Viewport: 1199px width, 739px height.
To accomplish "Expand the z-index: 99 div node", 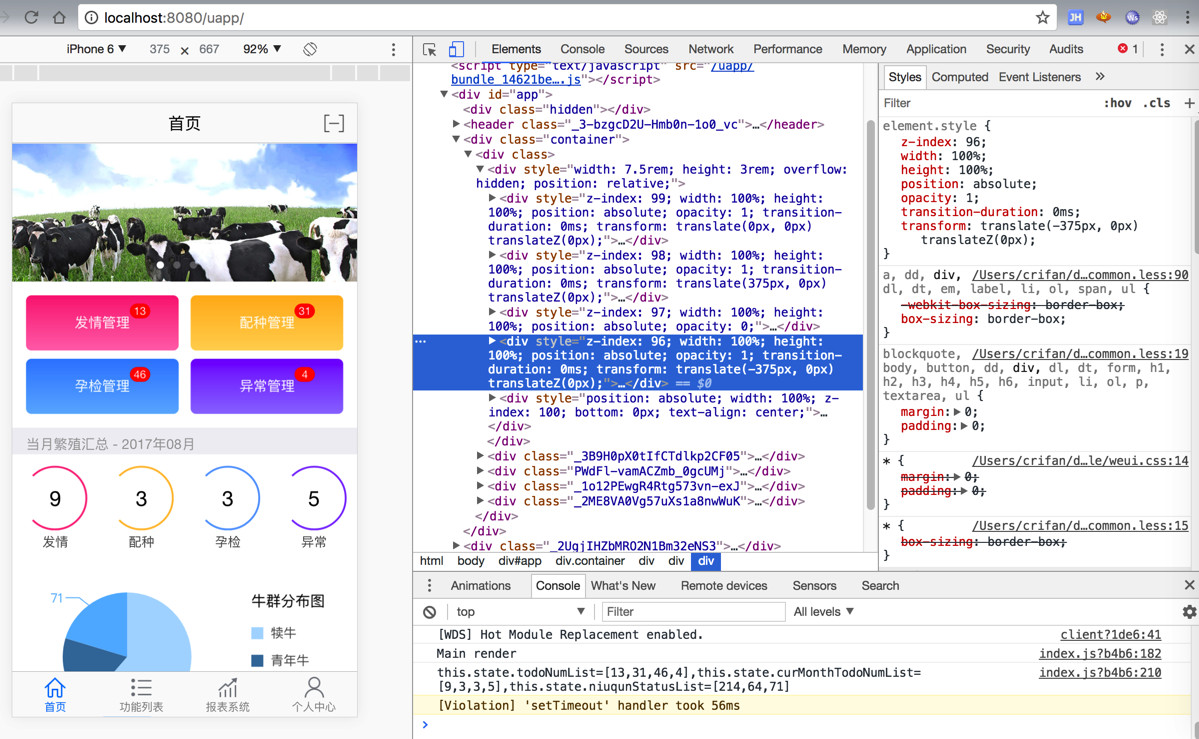I will 493,198.
